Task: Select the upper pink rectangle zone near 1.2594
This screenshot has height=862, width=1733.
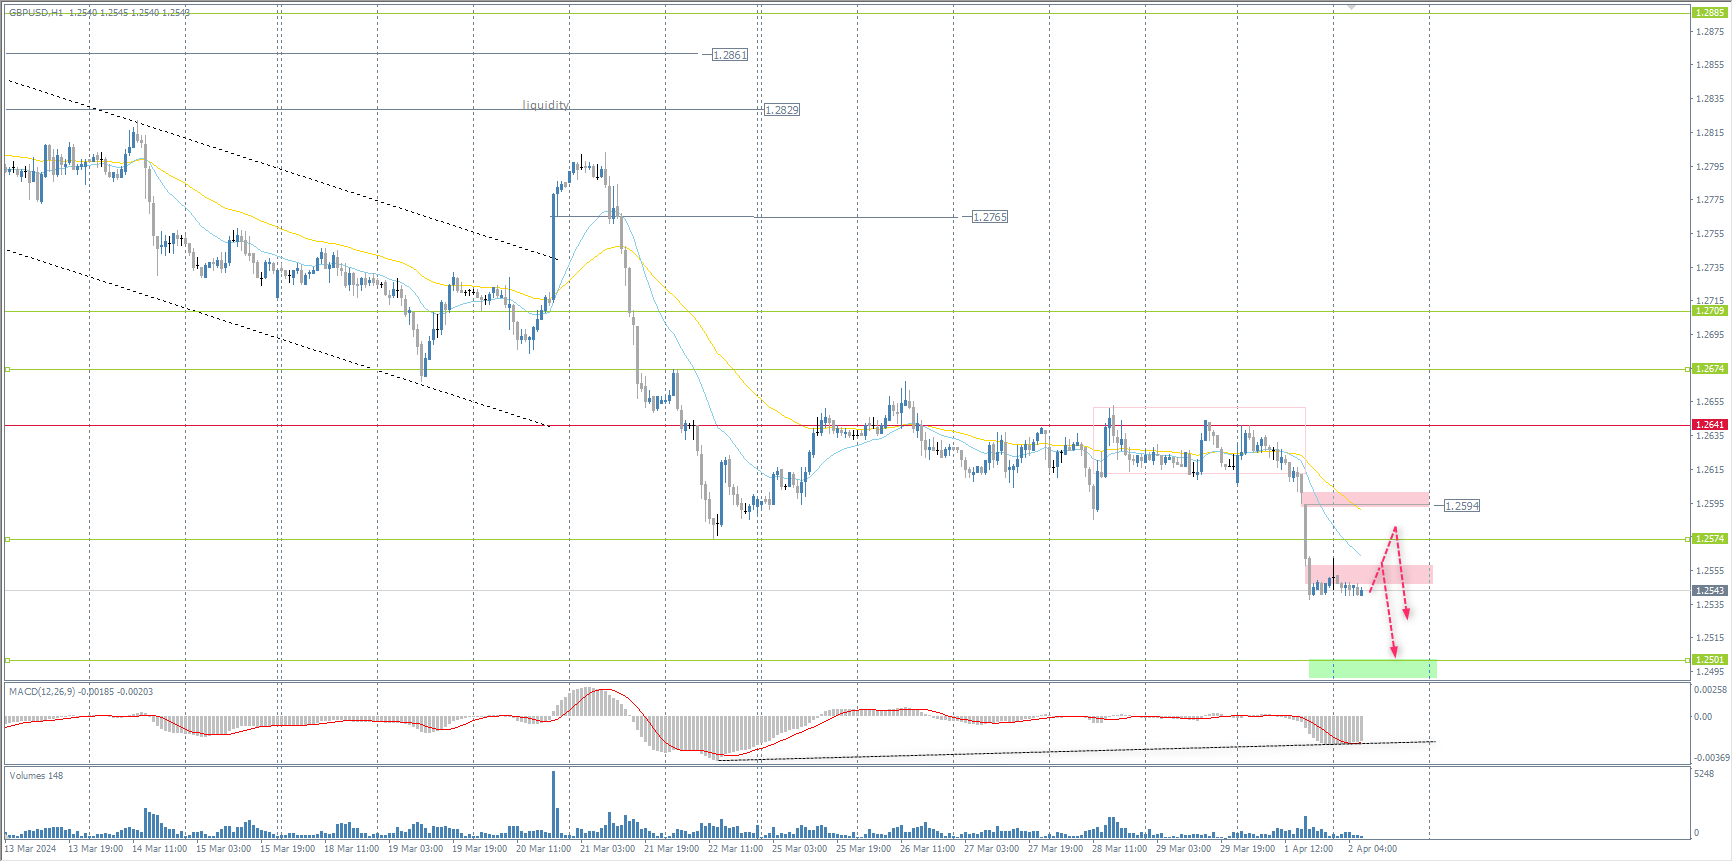Action: click(x=1365, y=499)
